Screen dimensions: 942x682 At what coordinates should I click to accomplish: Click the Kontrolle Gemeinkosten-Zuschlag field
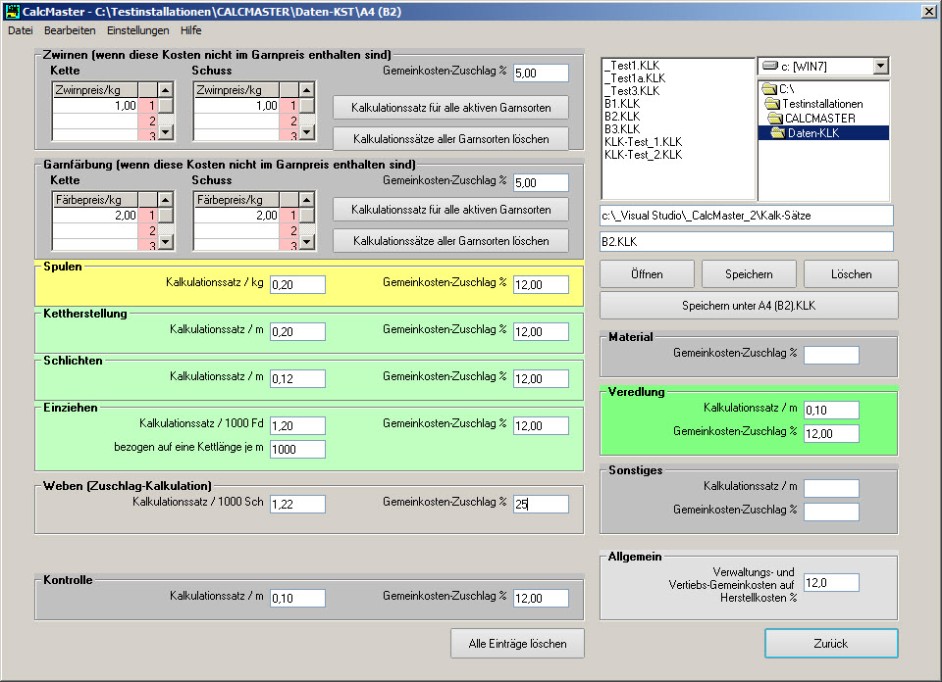click(541, 598)
